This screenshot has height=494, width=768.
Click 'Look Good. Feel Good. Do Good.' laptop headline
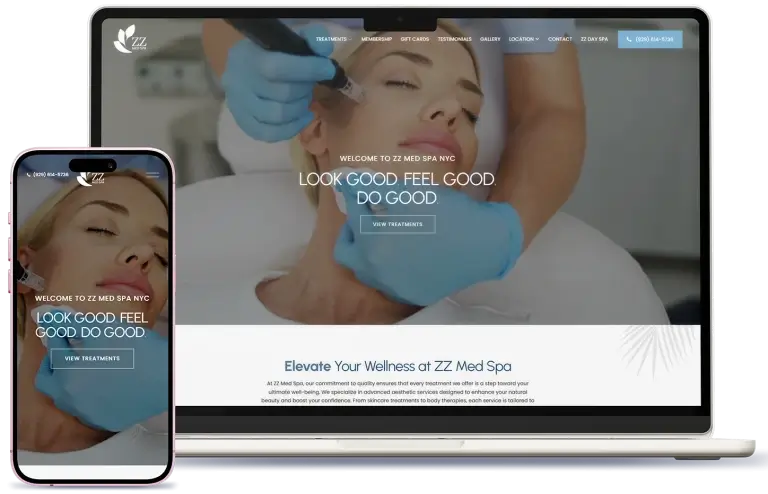coord(397,188)
